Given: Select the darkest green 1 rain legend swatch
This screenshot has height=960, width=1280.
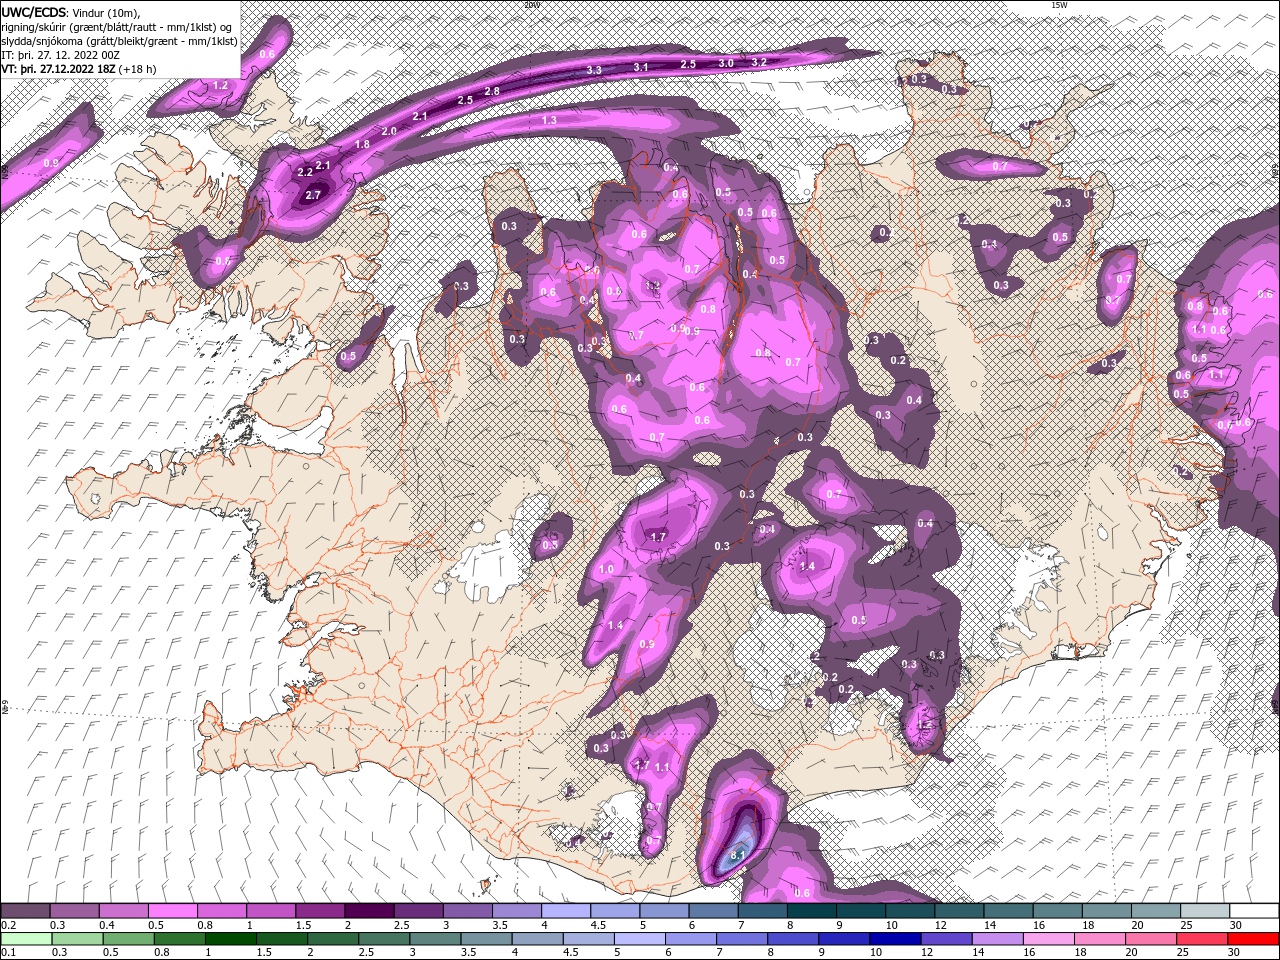Looking at the screenshot, I should [x=231, y=939].
